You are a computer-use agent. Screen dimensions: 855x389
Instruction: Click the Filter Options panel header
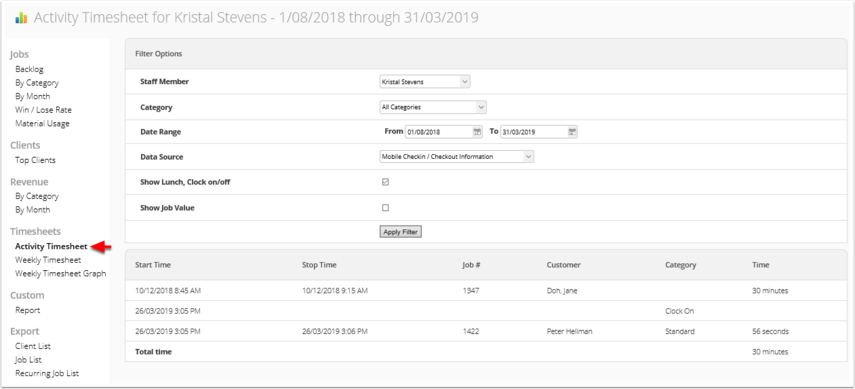(485, 54)
